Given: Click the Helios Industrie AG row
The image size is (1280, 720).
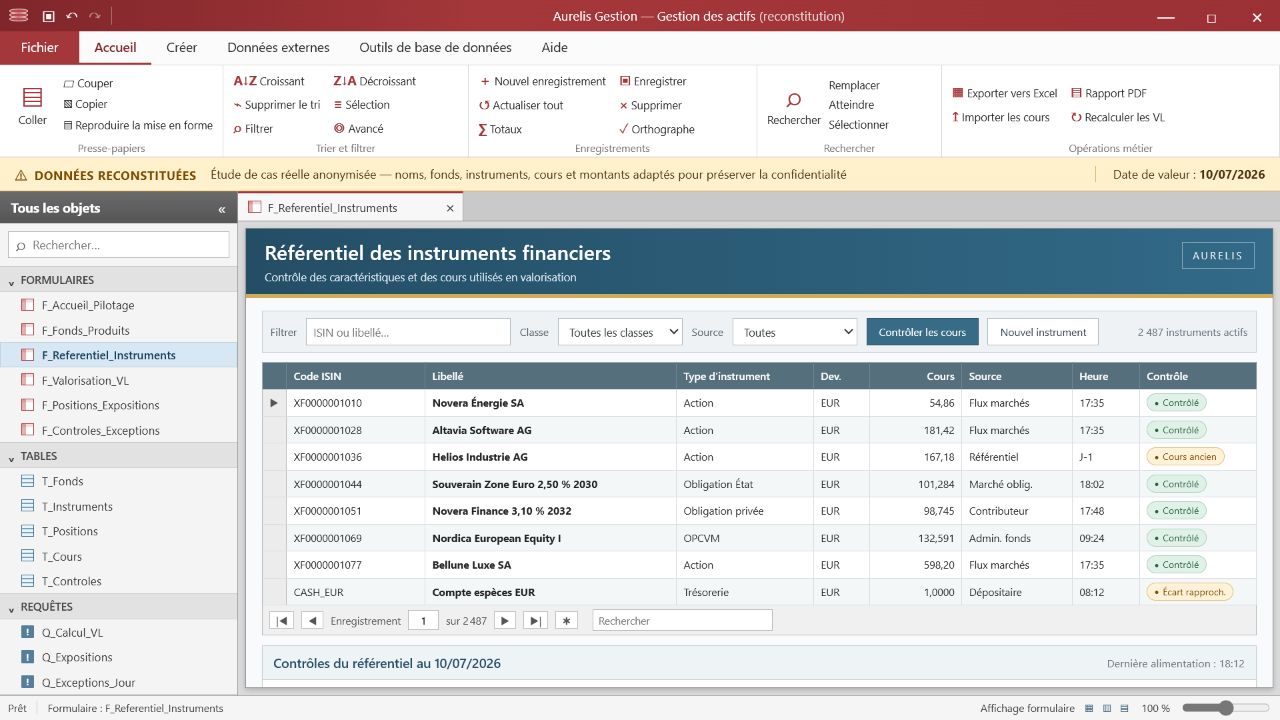Looking at the screenshot, I should 759,457.
